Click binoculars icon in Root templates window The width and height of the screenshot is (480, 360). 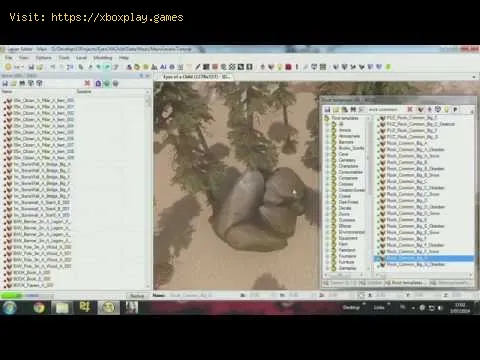pos(353,109)
